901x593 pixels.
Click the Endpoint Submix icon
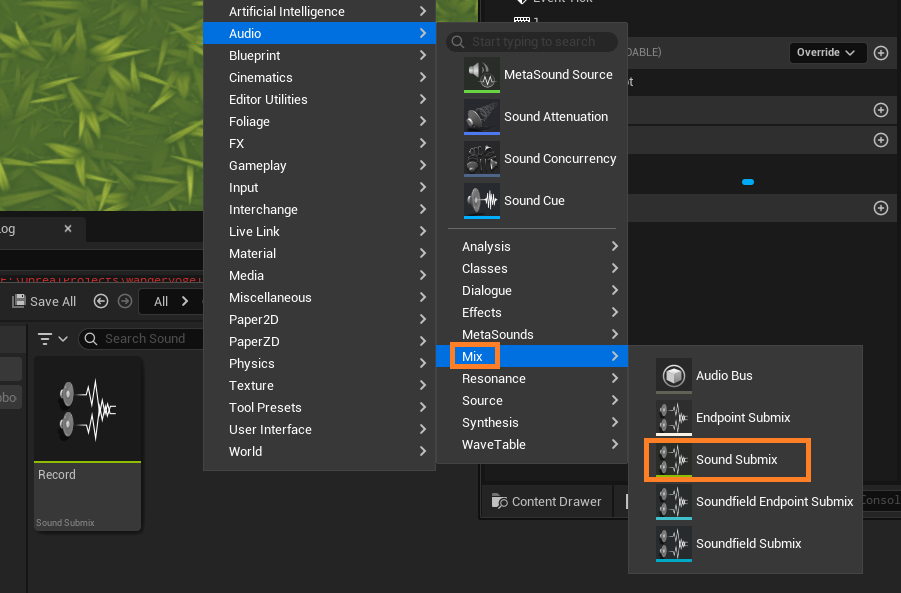673,418
